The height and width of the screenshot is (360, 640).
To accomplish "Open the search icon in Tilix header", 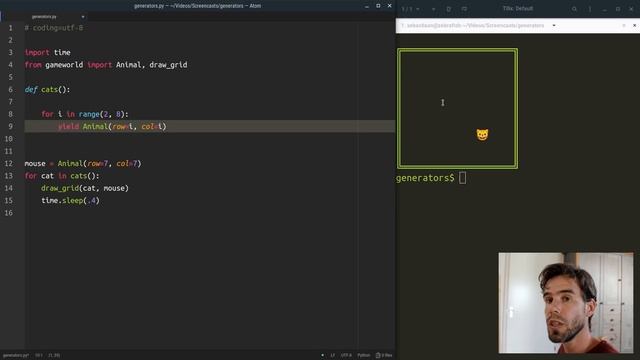I will click(574, 9).
